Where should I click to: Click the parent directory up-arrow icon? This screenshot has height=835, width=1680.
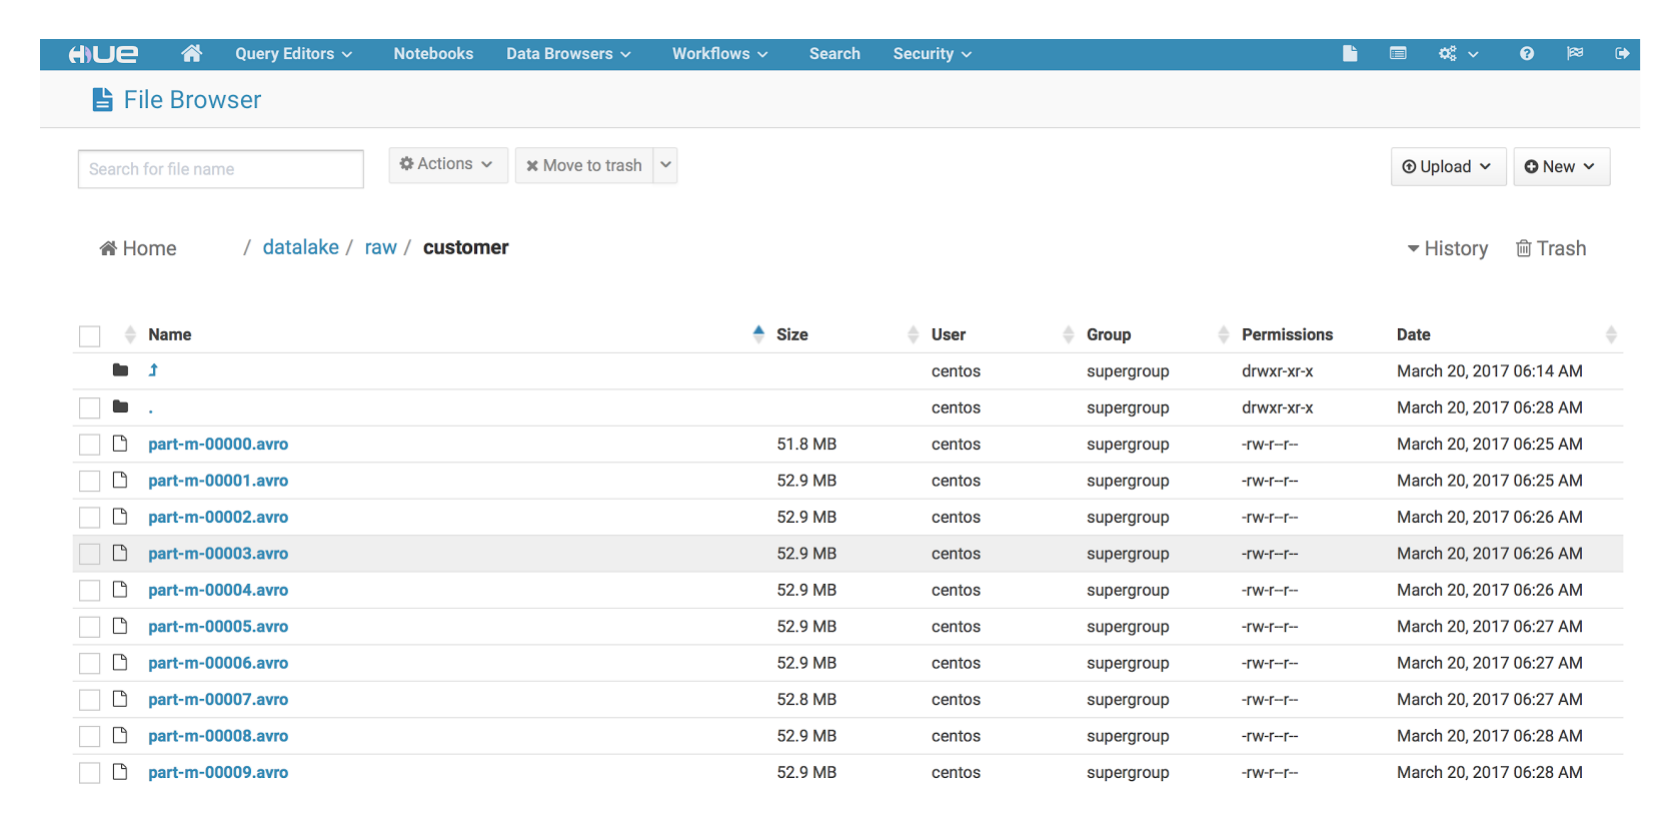pyautogui.click(x=153, y=371)
